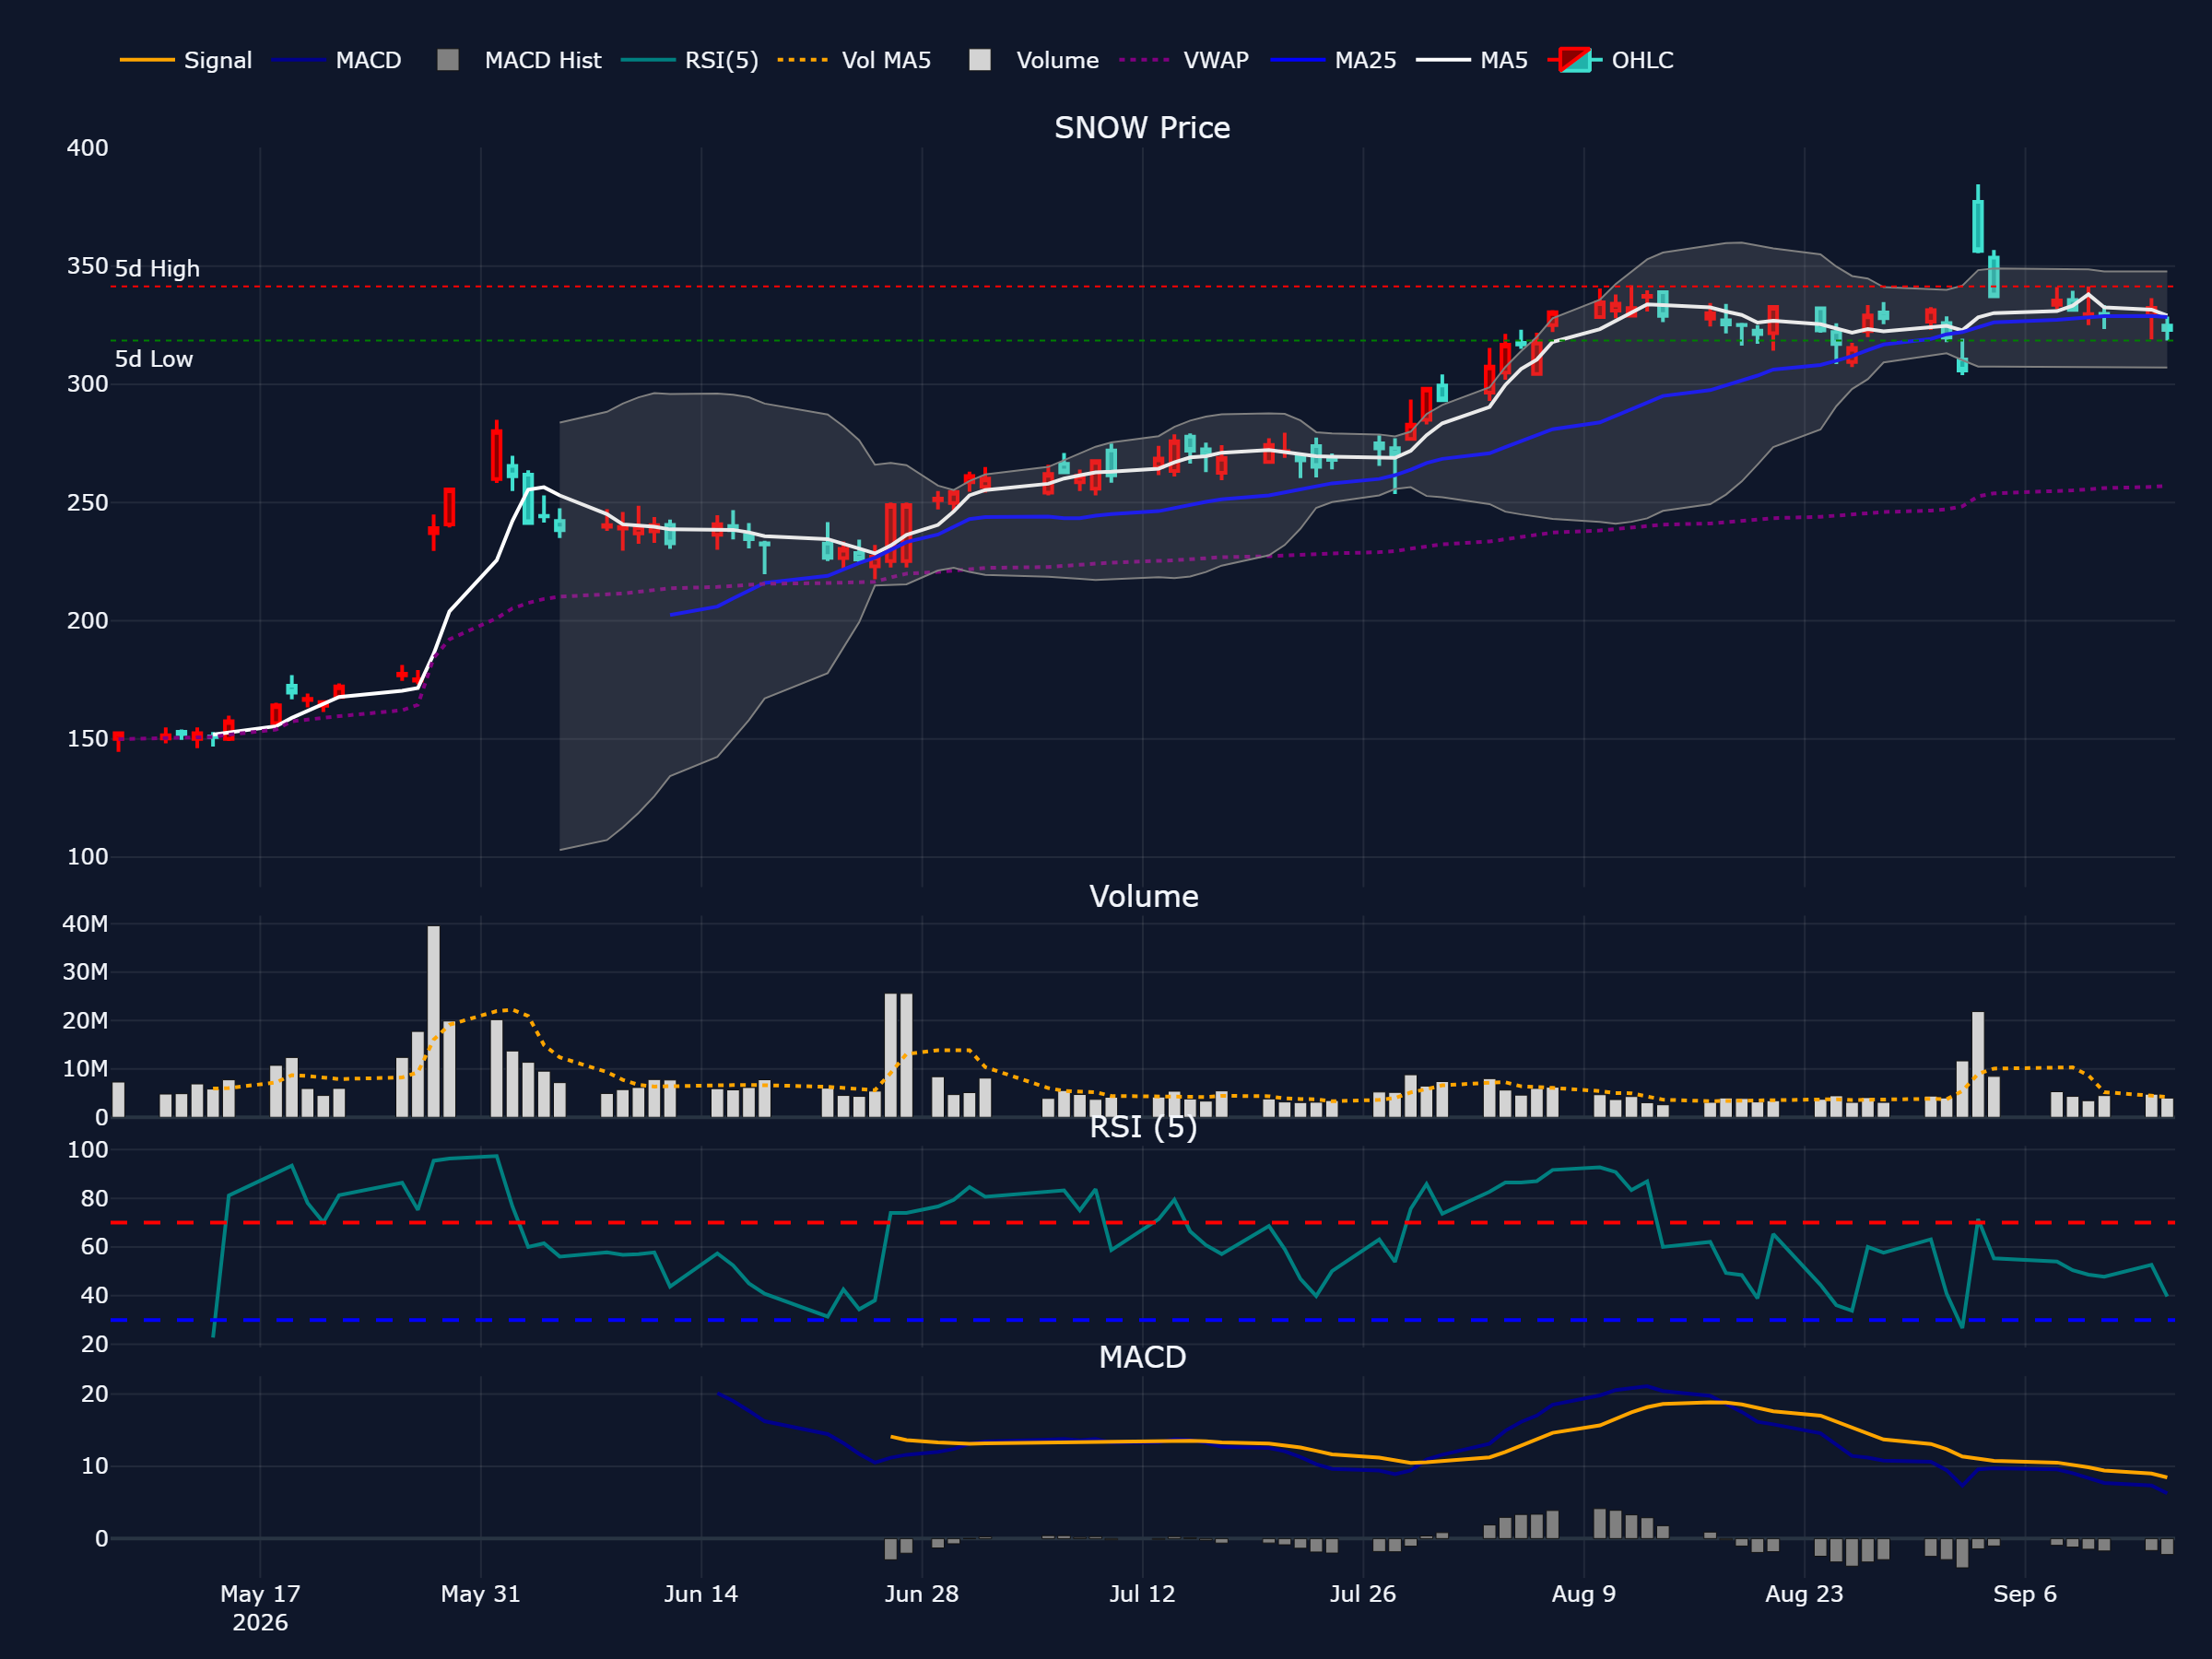Click the Jul 26 date tick
This screenshot has width=2212, height=1659.
1363,1594
